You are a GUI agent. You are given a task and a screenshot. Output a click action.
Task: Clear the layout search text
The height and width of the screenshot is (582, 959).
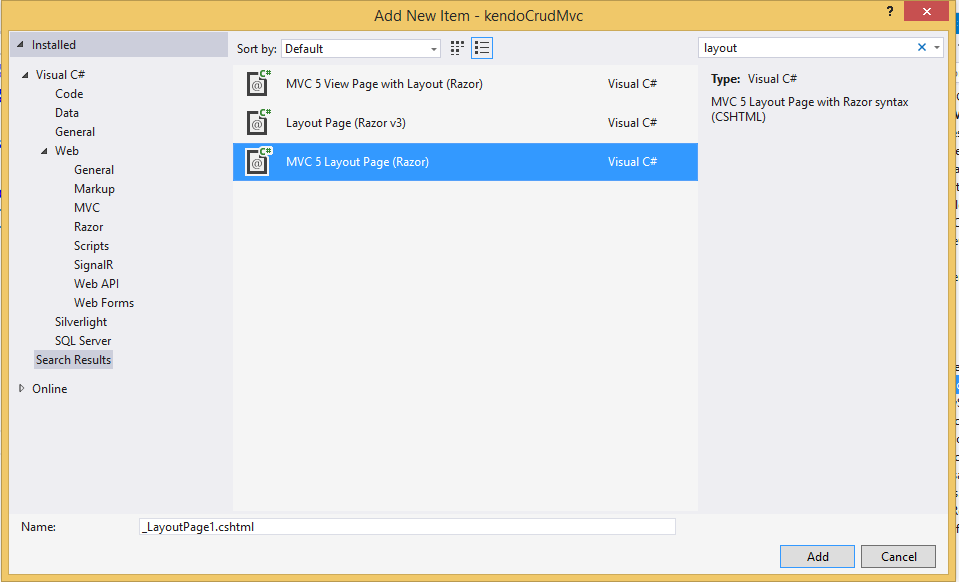922,48
